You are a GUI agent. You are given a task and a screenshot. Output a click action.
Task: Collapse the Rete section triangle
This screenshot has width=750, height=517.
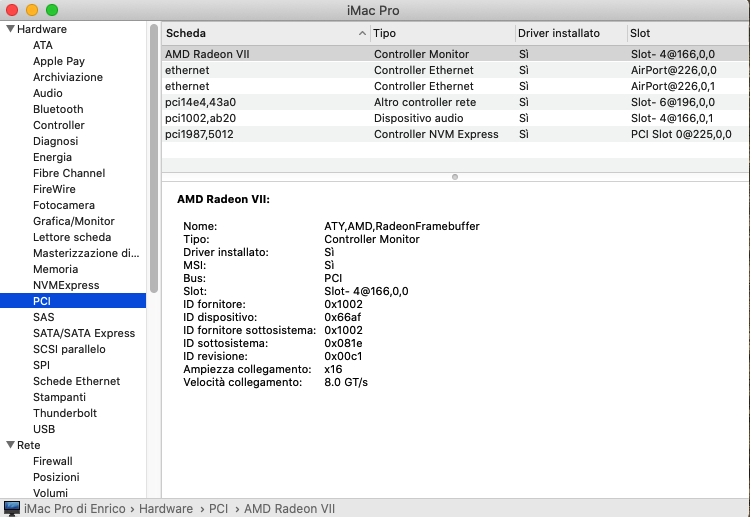coord(10,445)
